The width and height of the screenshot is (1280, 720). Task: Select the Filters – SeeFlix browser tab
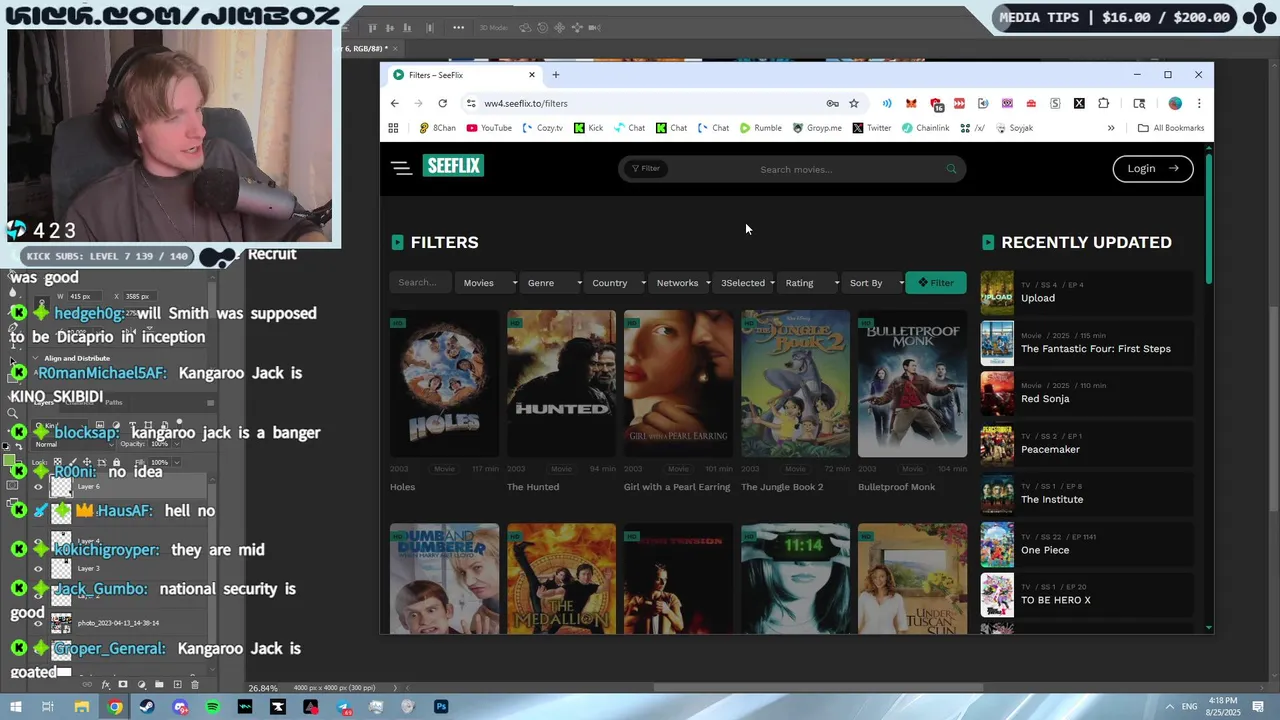(463, 75)
